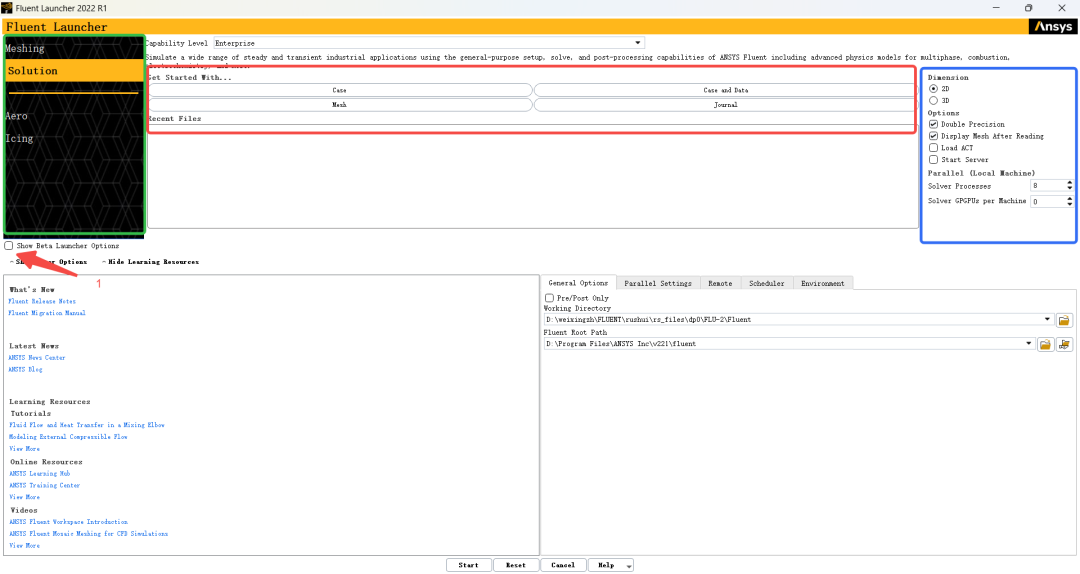Click the Solver Processes input field

click(1048, 185)
